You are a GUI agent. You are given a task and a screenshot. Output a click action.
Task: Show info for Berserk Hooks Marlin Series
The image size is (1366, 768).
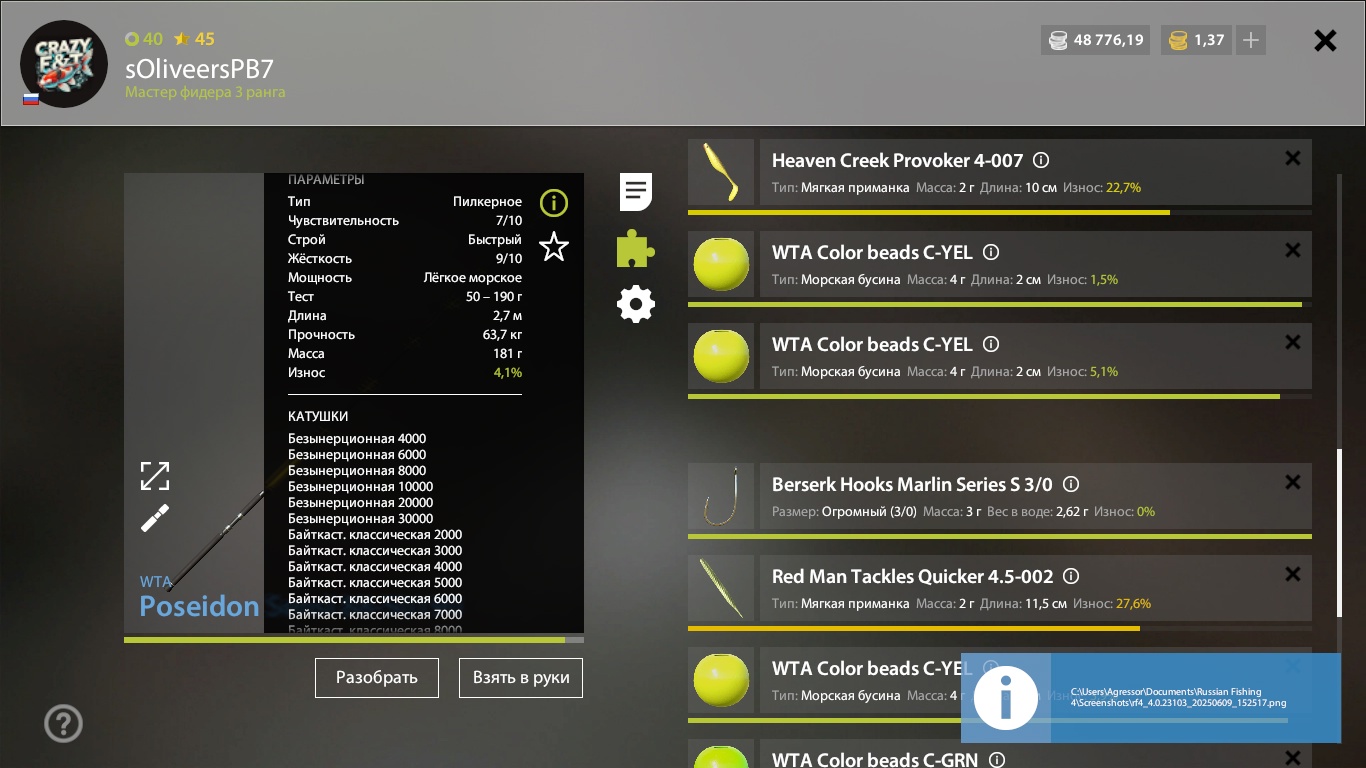[x=1071, y=484]
